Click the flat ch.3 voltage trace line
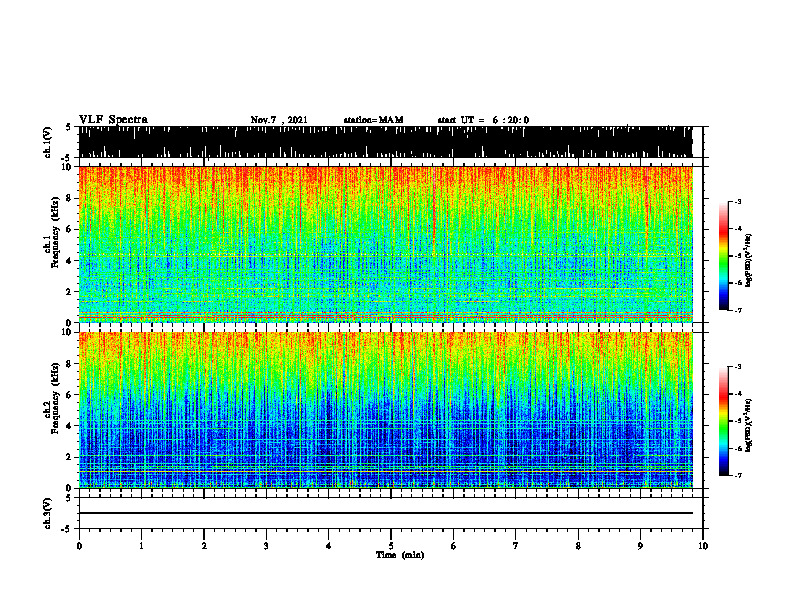The image size is (792, 612). coord(386,513)
